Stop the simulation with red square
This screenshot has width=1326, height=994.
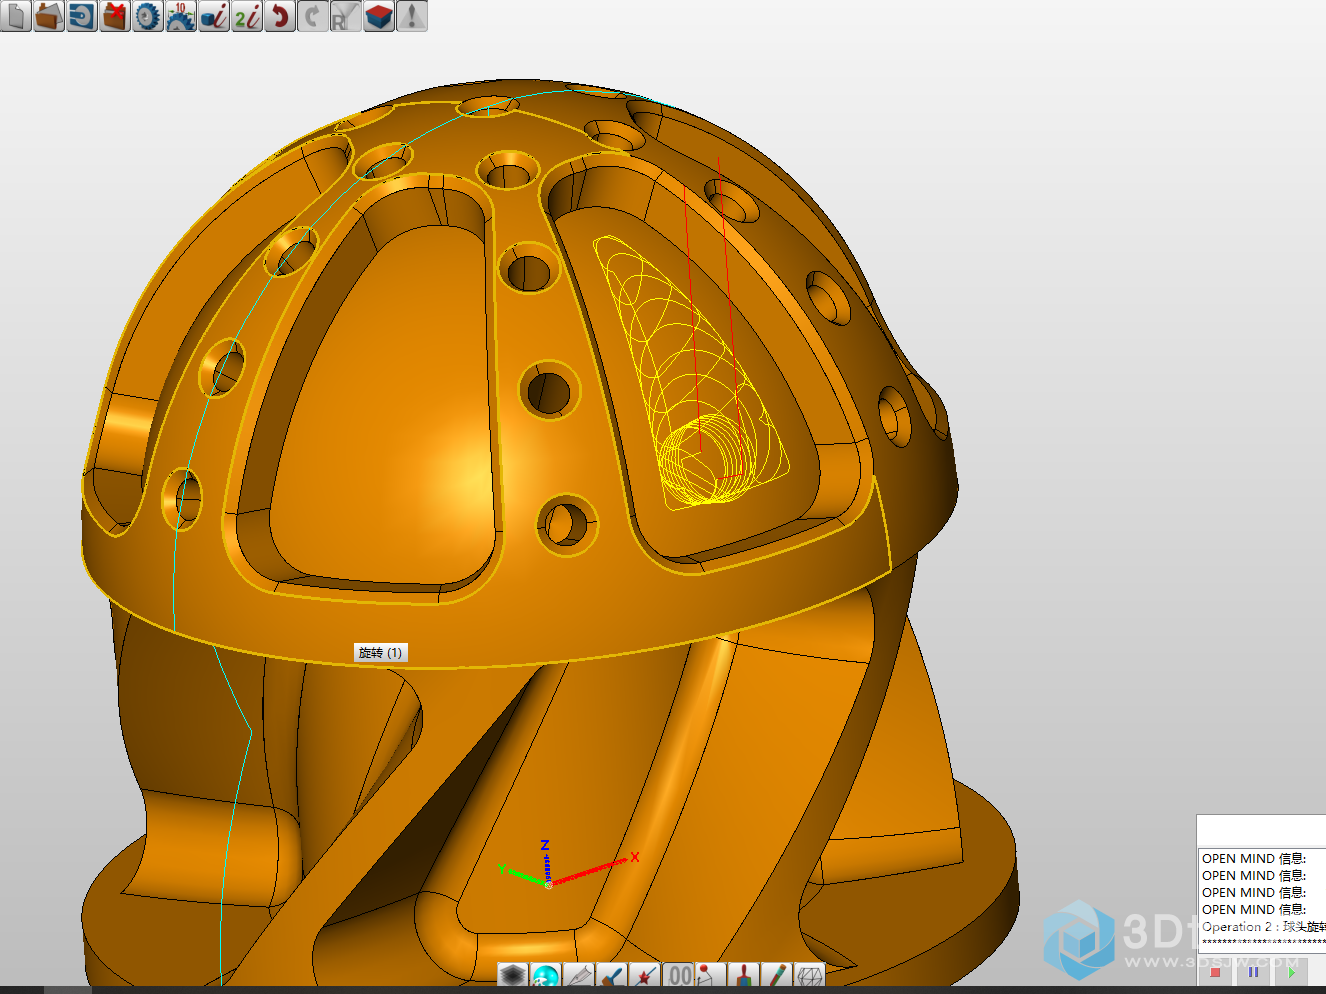[x=1215, y=972]
